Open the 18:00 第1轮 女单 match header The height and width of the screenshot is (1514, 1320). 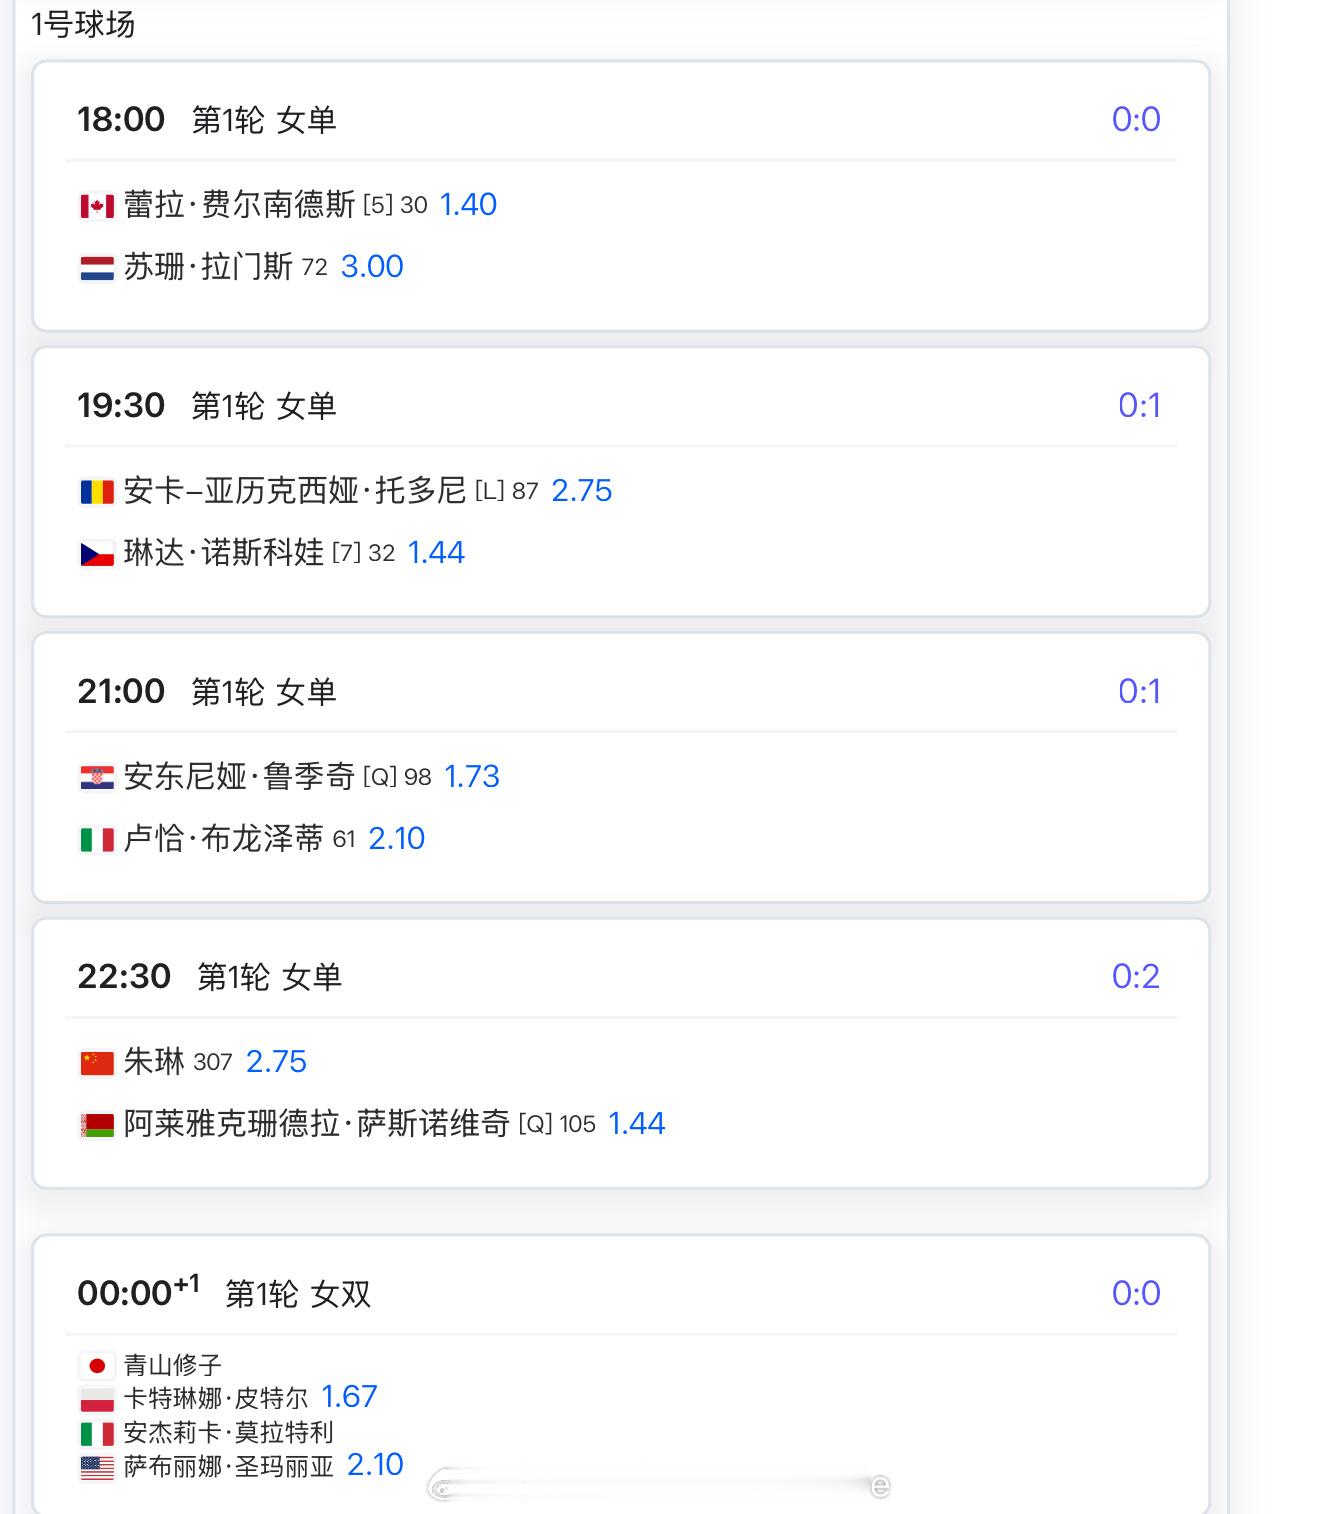207,120
